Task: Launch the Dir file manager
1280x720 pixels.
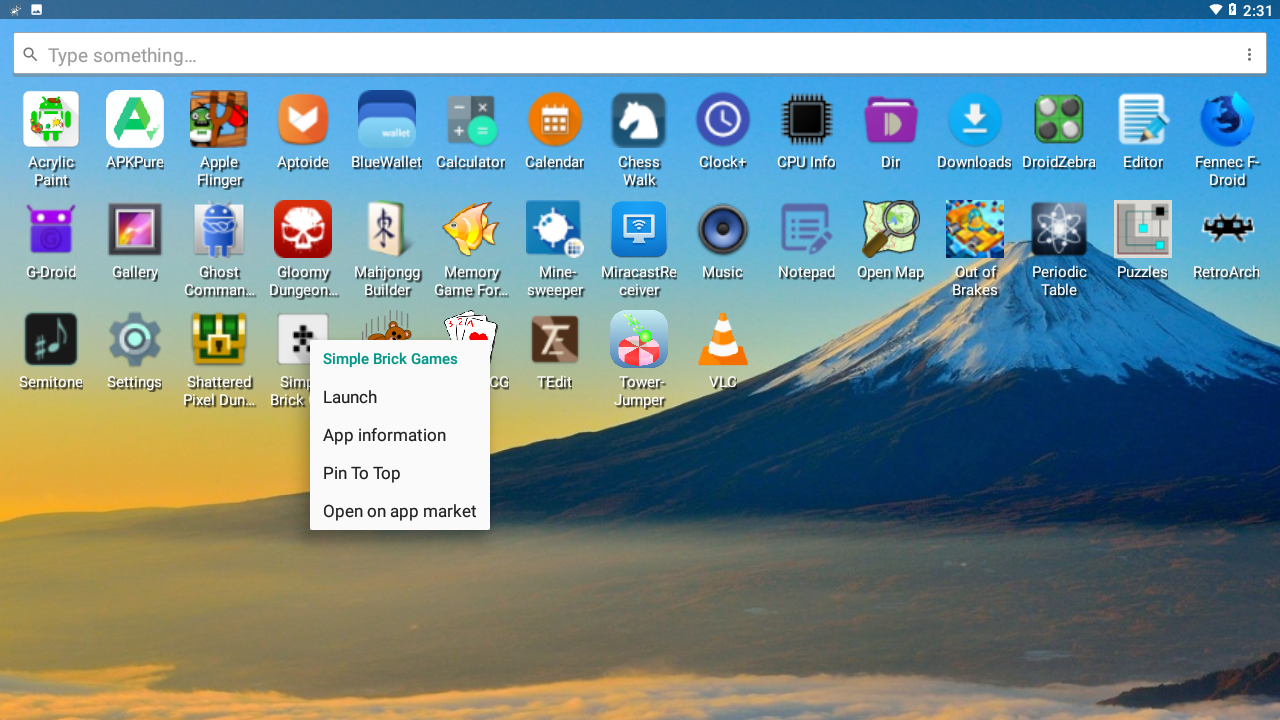Action: tap(891, 120)
